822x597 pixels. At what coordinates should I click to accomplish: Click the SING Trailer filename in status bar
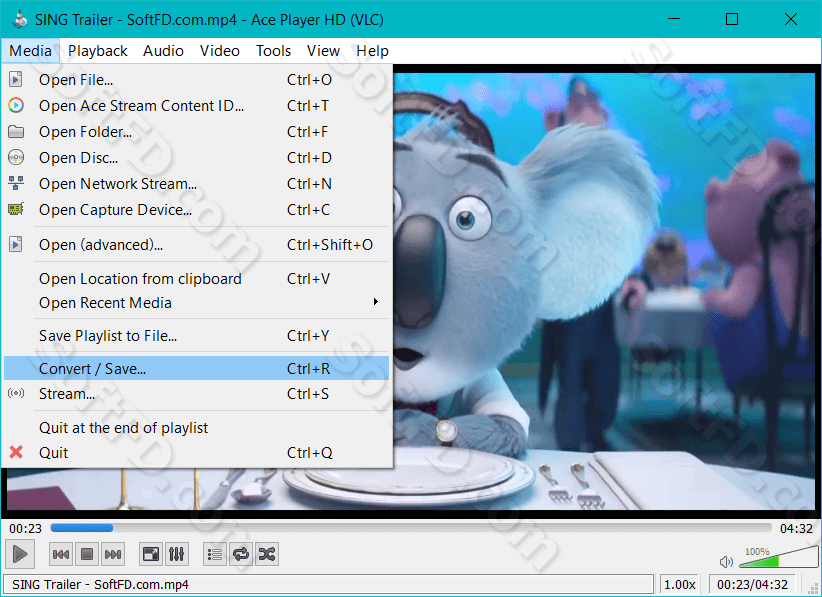coord(100,584)
